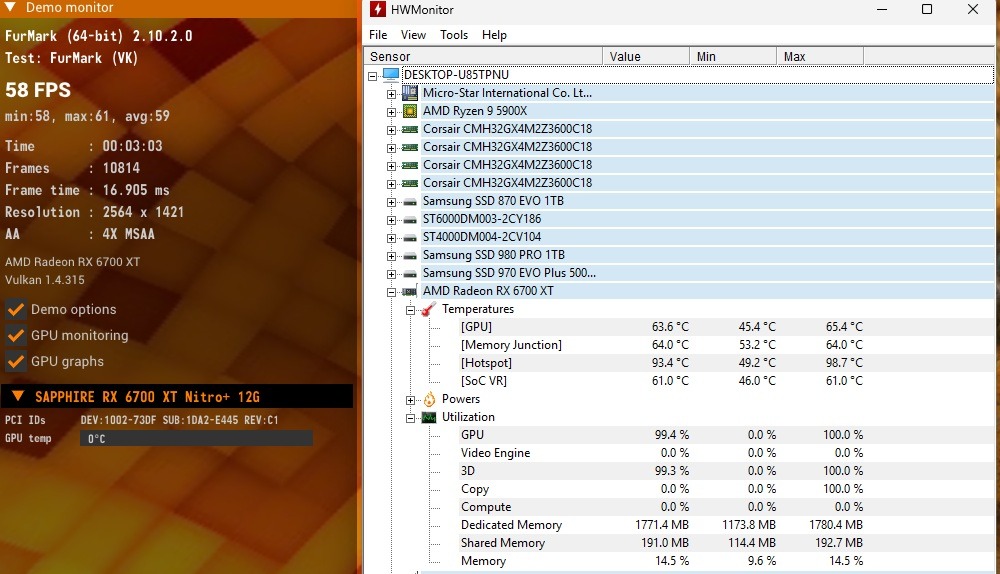The height and width of the screenshot is (574, 1000).
Task: Click the Value column header
Action: click(x=646, y=56)
